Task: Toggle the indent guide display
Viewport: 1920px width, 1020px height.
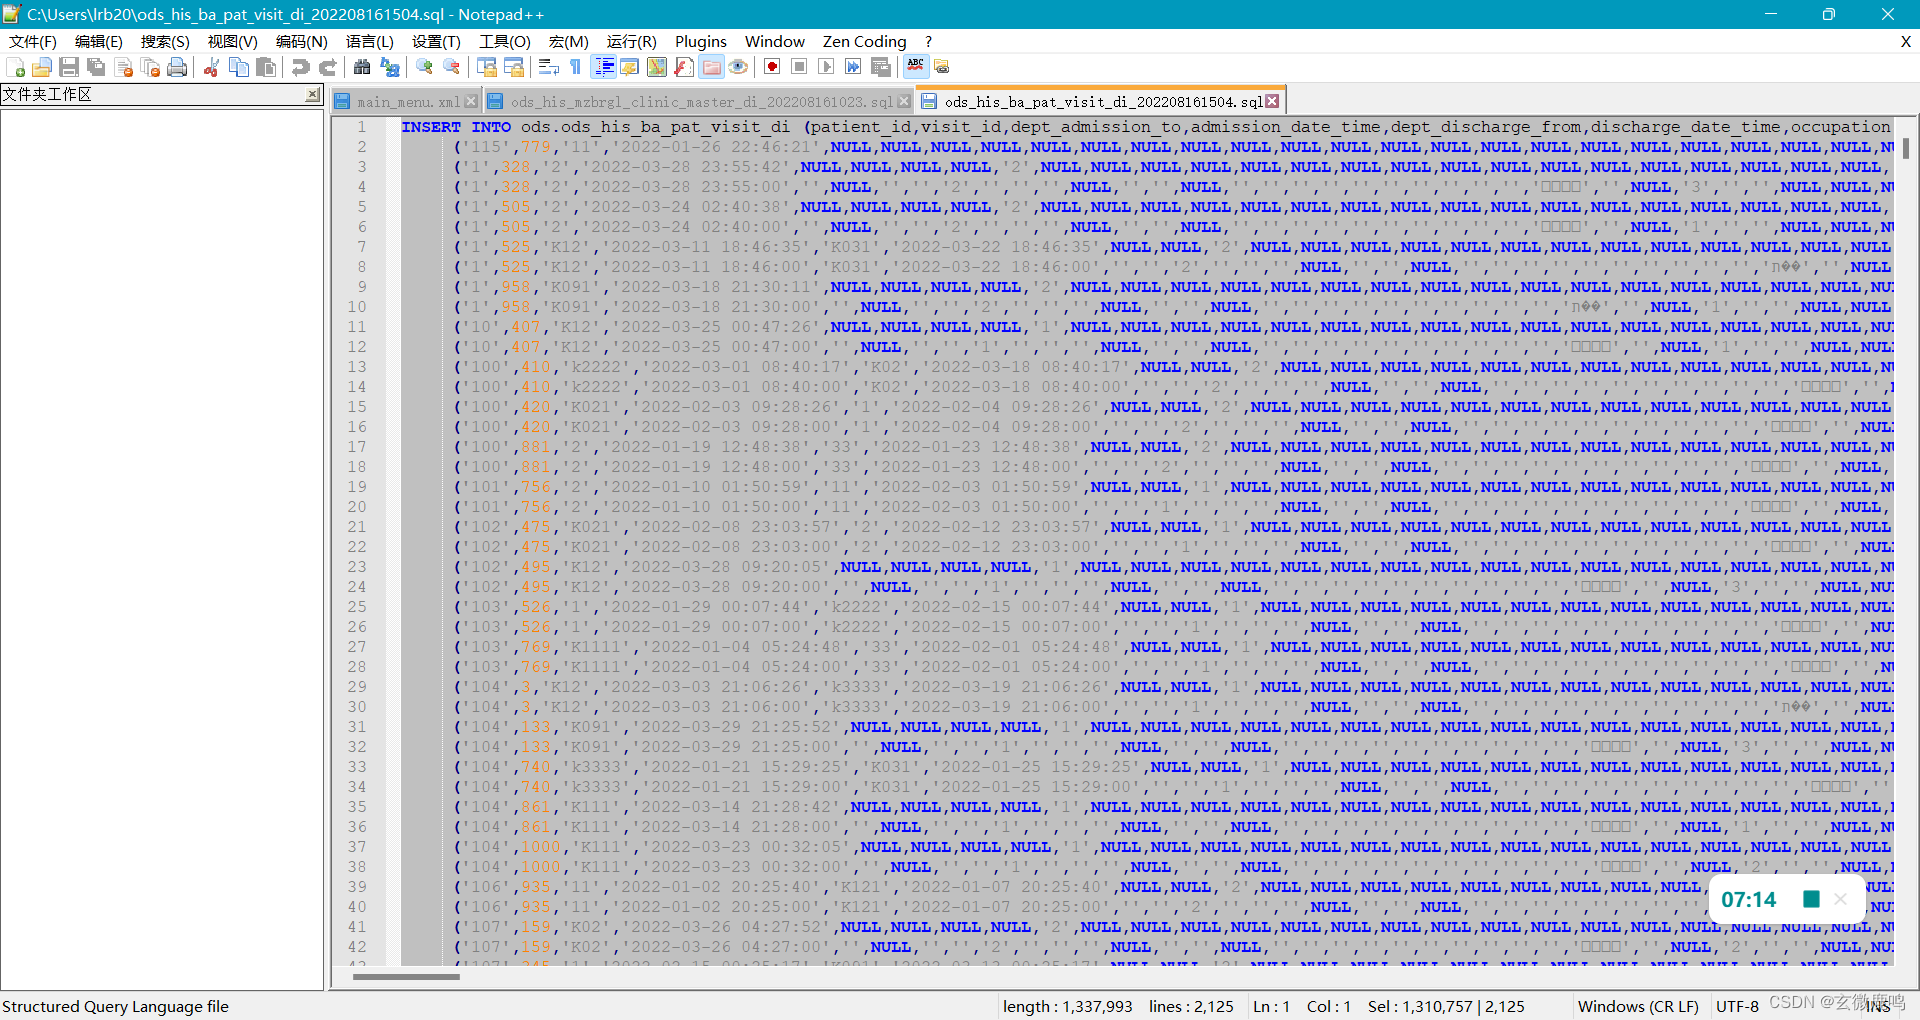Action: [604, 67]
